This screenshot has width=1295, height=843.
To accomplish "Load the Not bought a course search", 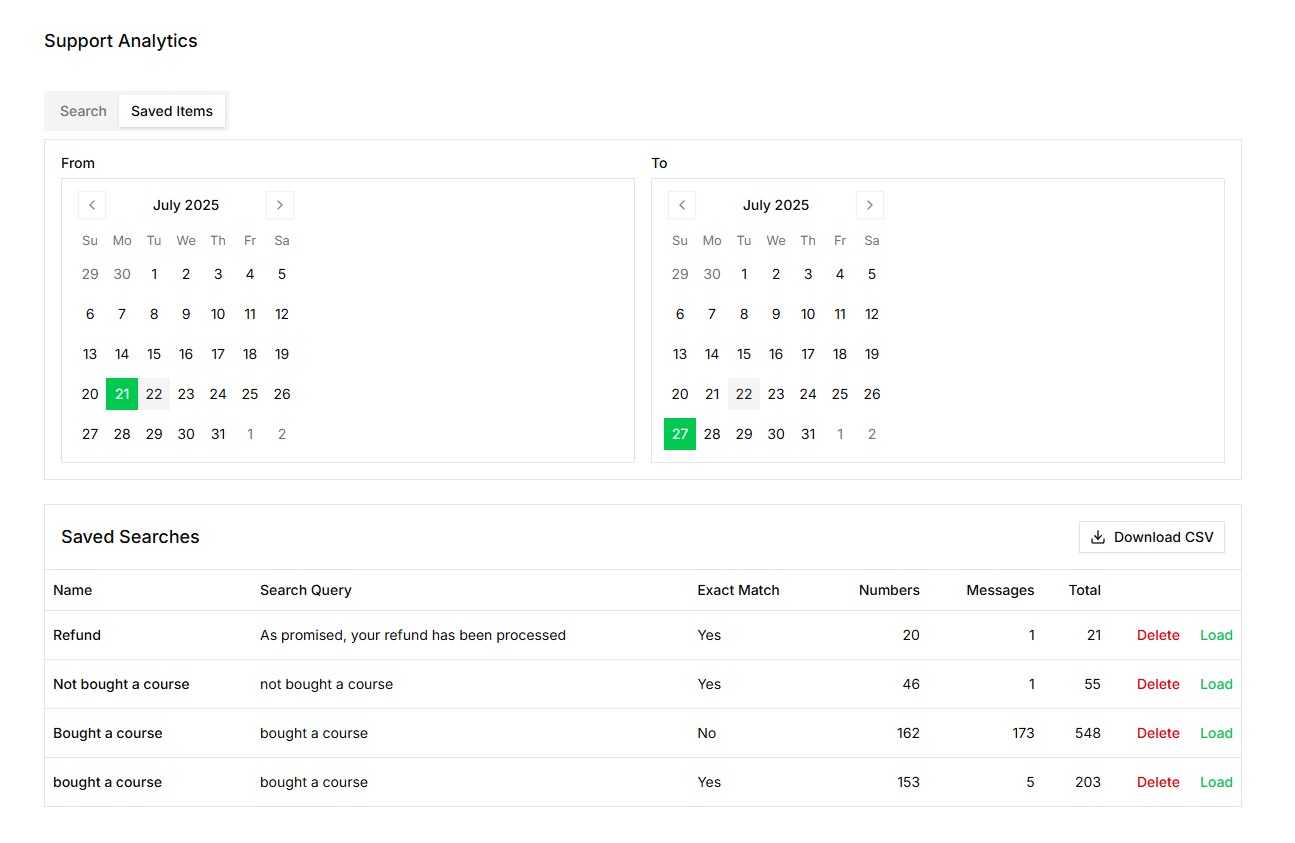I will pyautogui.click(x=1216, y=684).
